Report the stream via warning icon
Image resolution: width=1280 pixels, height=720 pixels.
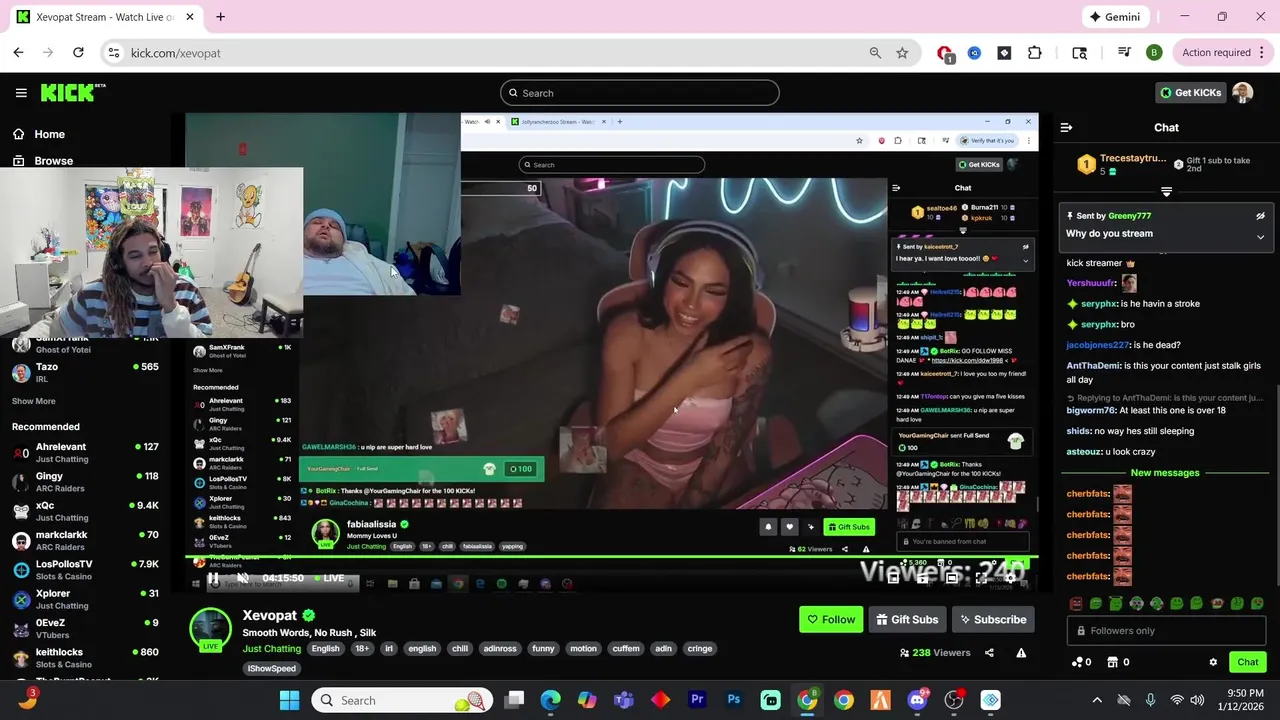pyautogui.click(x=1021, y=652)
